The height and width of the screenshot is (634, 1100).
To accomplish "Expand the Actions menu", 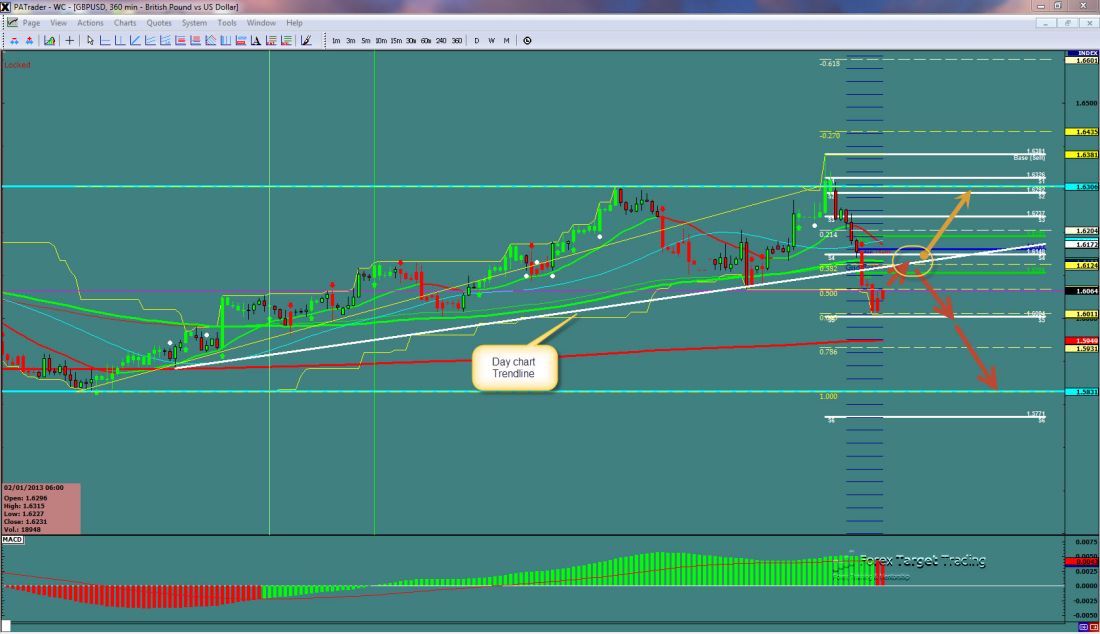I will point(90,22).
